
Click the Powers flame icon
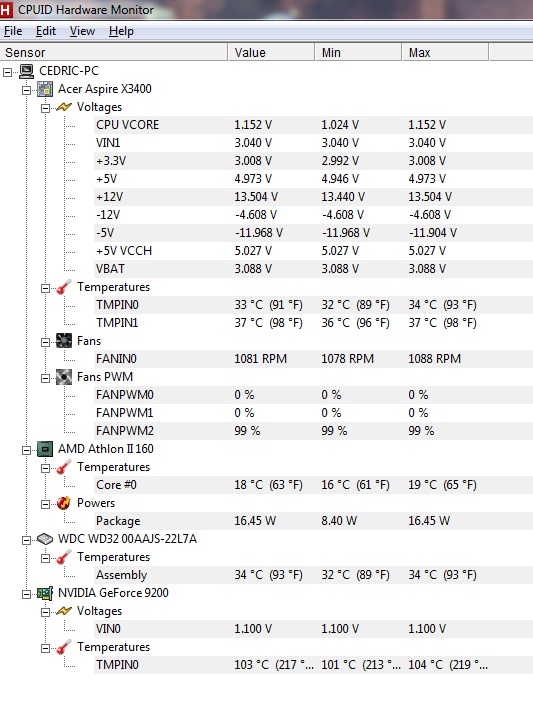tap(64, 503)
